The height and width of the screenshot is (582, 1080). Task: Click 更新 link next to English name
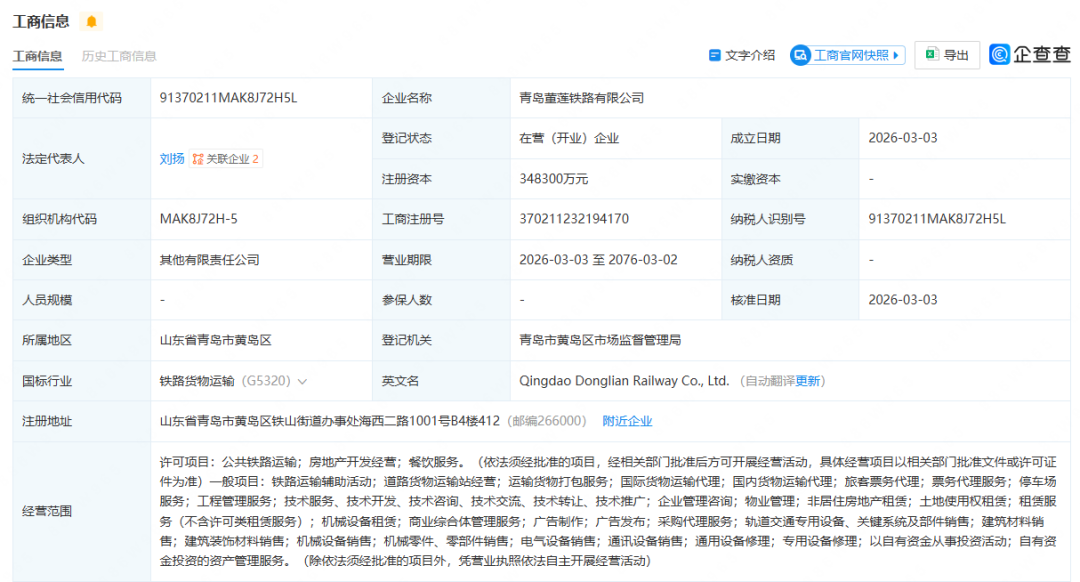coord(807,381)
